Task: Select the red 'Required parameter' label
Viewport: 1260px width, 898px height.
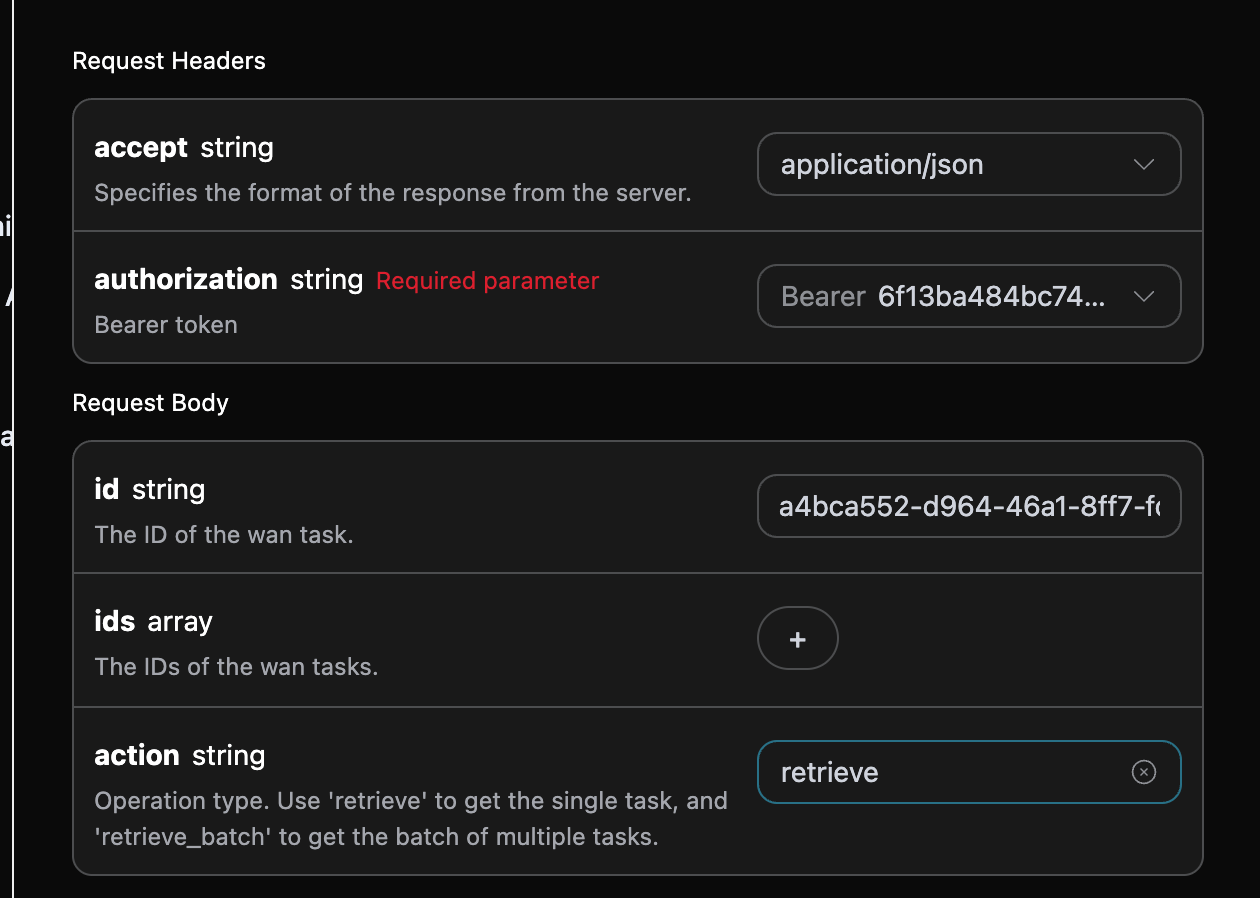Action: click(x=487, y=281)
